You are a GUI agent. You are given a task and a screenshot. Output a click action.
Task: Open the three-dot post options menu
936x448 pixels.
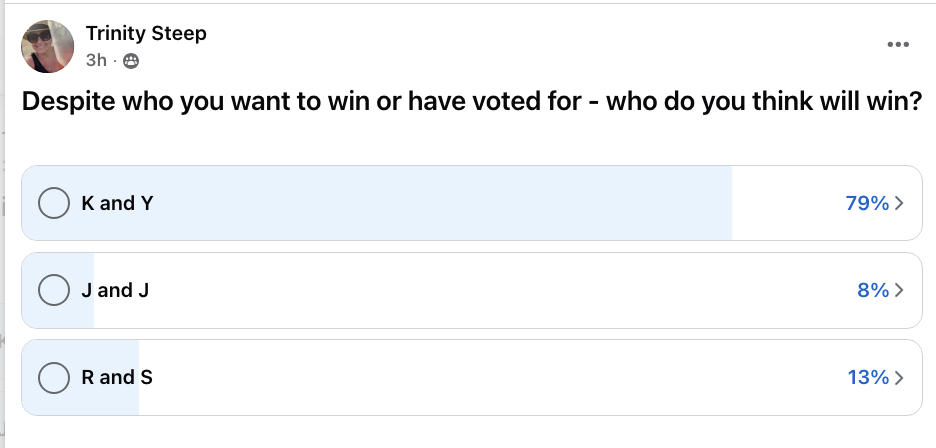tap(898, 45)
